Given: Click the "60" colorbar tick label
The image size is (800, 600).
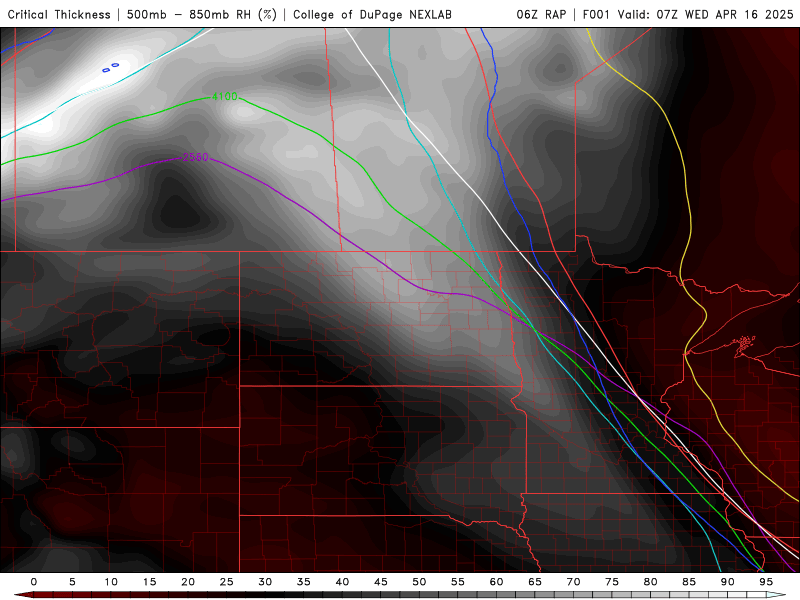Looking at the screenshot, I should coord(496,582).
